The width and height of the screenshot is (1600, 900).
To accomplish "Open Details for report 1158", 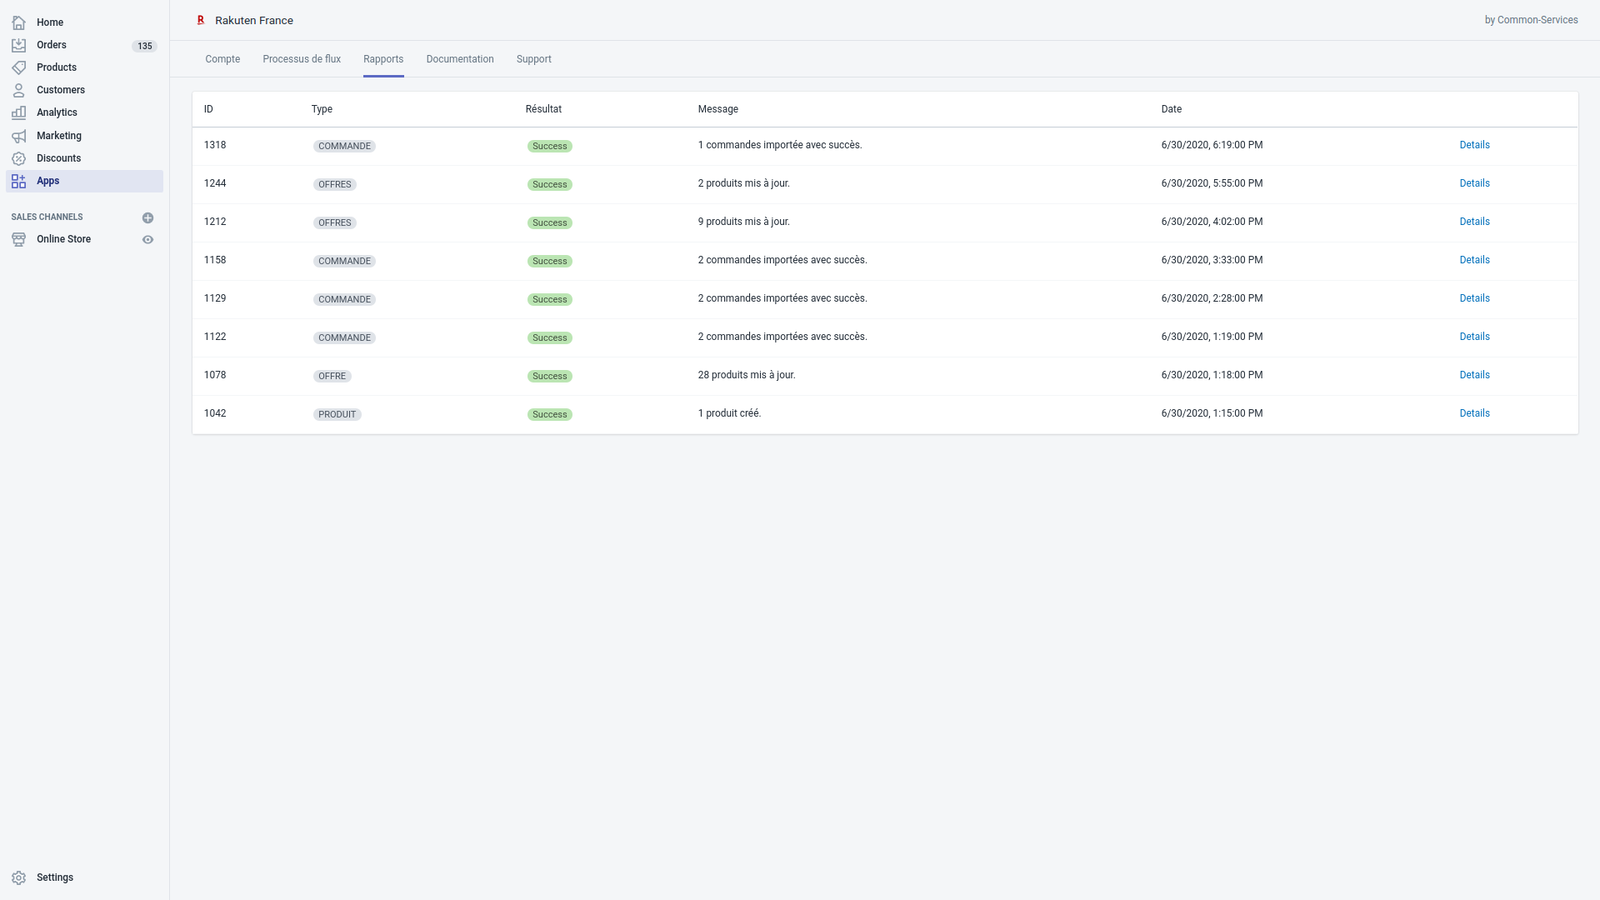I will click(1474, 260).
